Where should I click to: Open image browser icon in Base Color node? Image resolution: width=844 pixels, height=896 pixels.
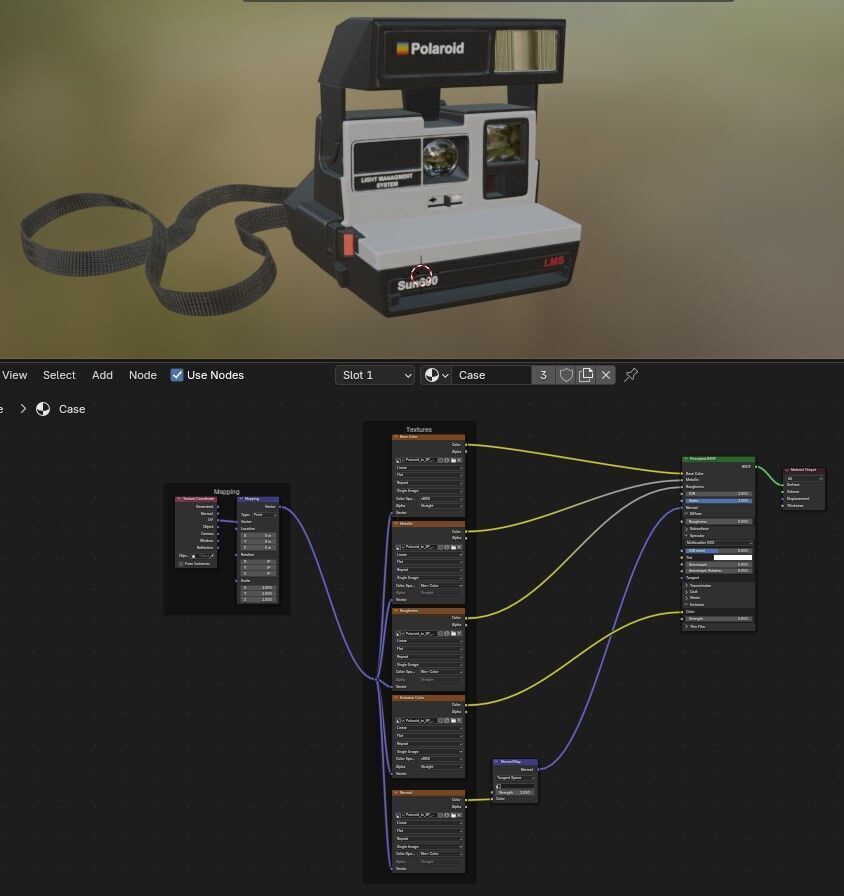pyautogui.click(x=398, y=460)
